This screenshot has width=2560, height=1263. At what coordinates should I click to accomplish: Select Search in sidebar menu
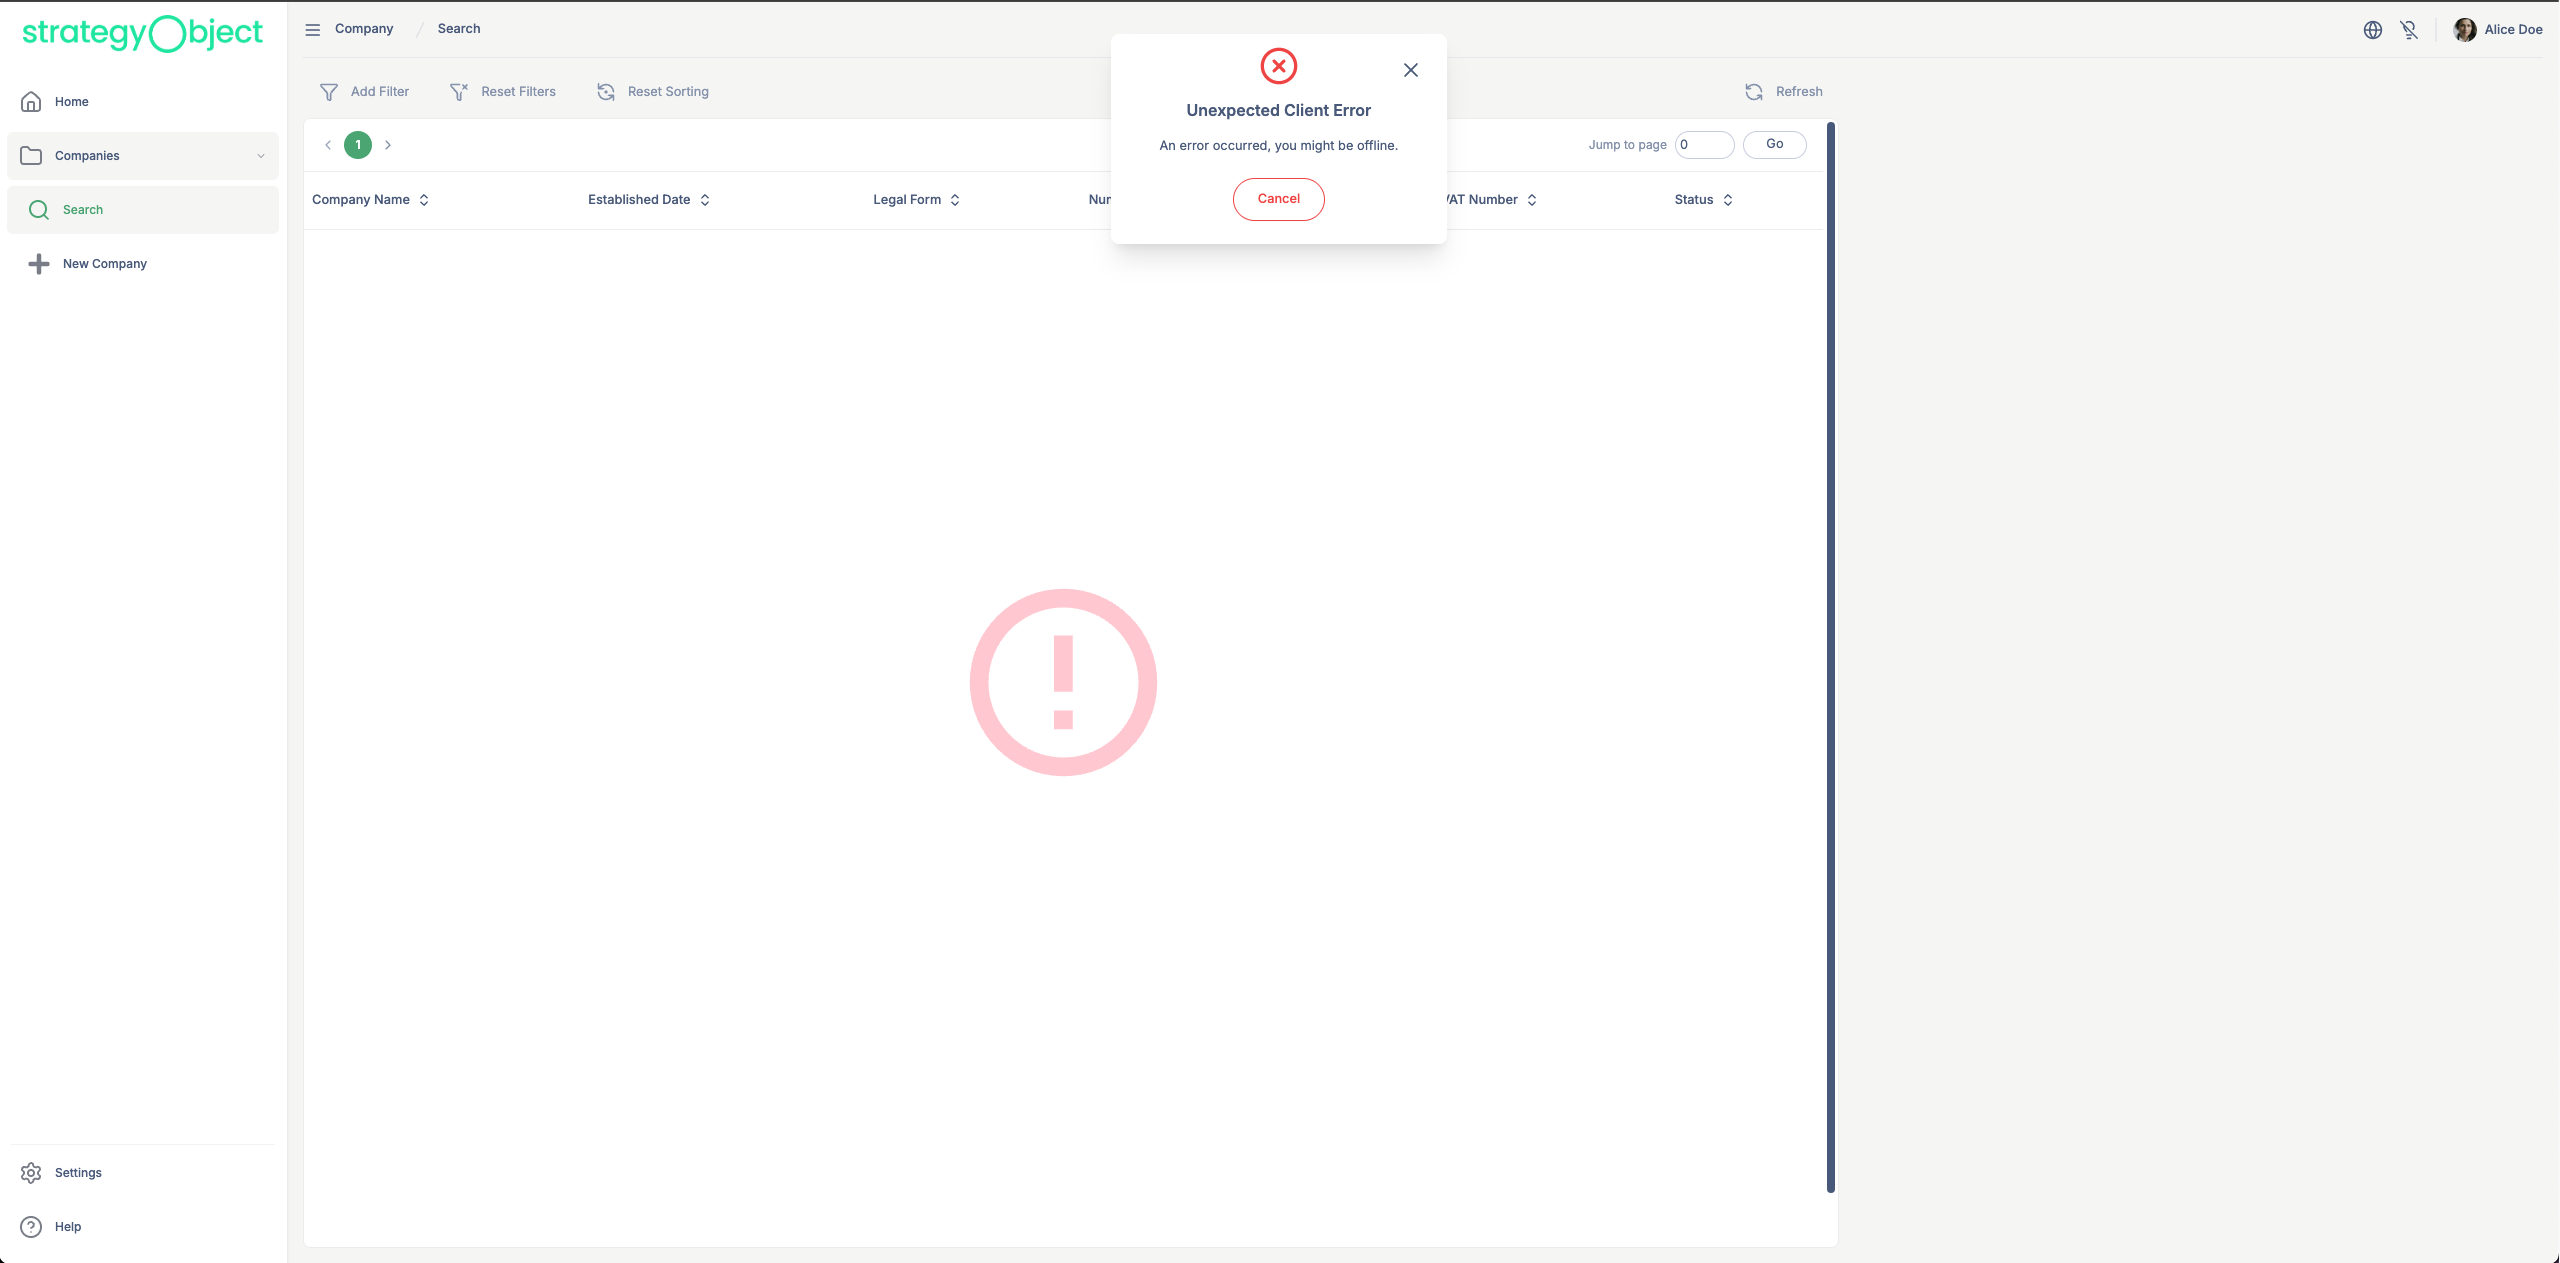tap(83, 210)
